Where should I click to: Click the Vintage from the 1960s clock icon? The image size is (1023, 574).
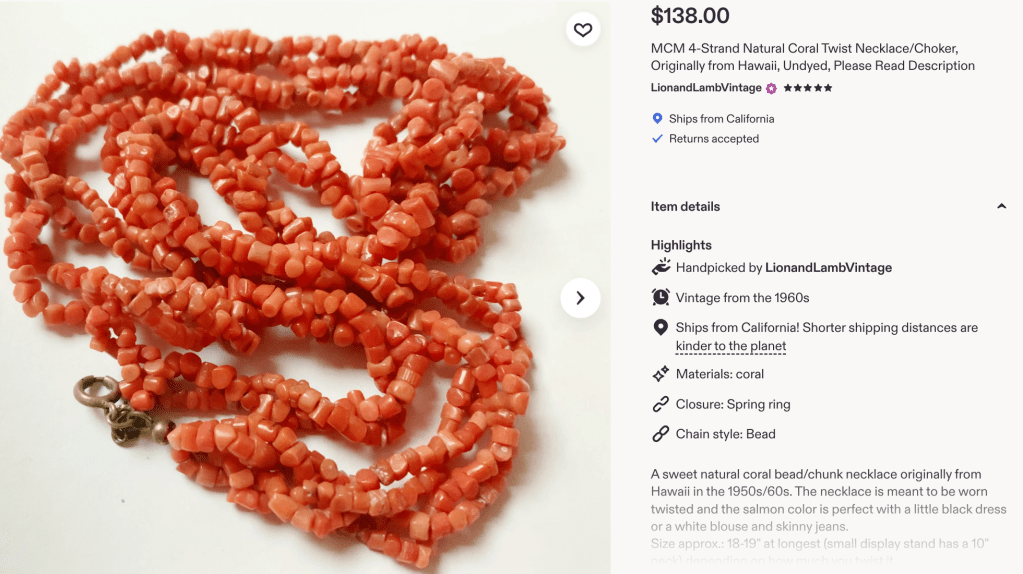(660, 297)
